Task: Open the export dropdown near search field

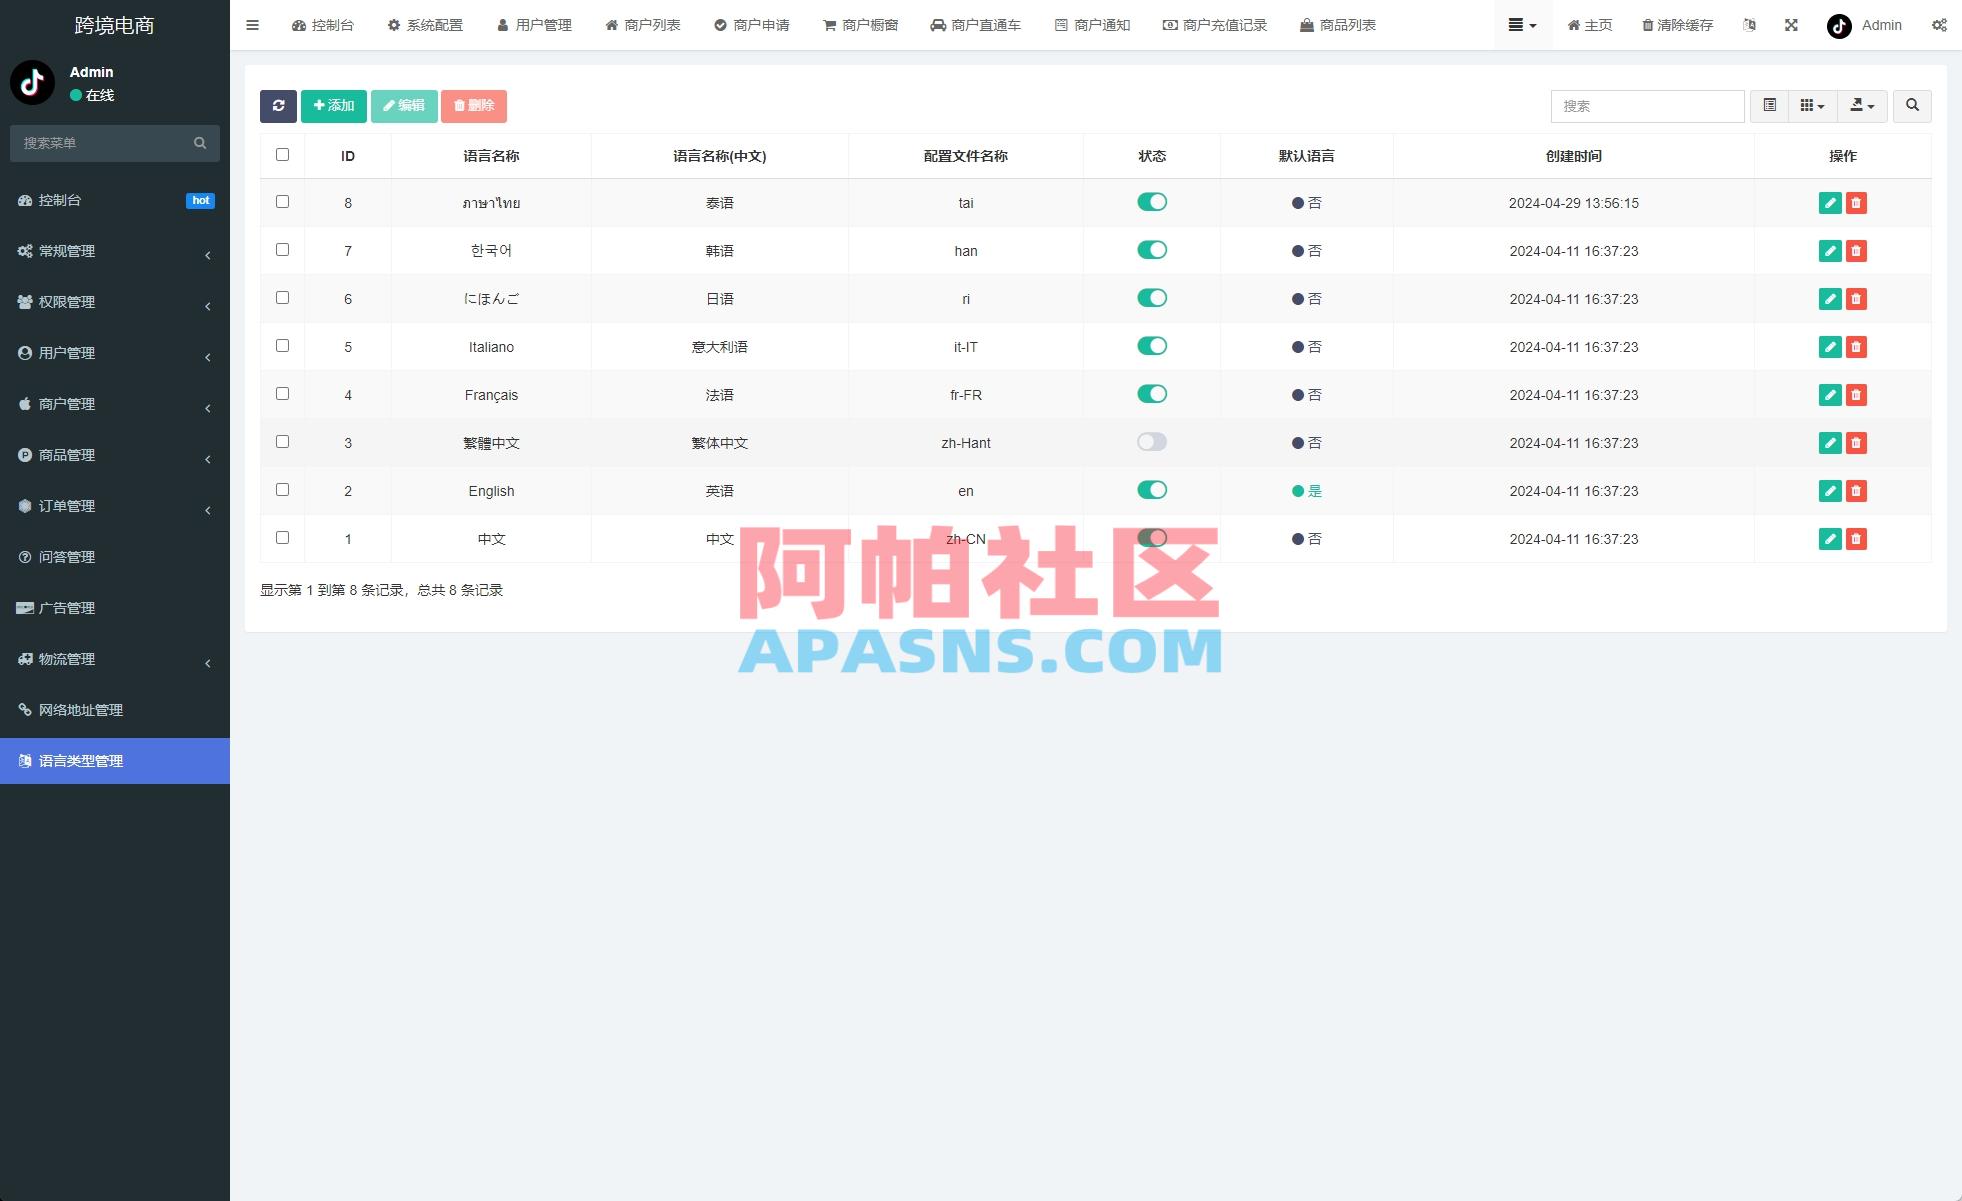Action: [1862, 106]
